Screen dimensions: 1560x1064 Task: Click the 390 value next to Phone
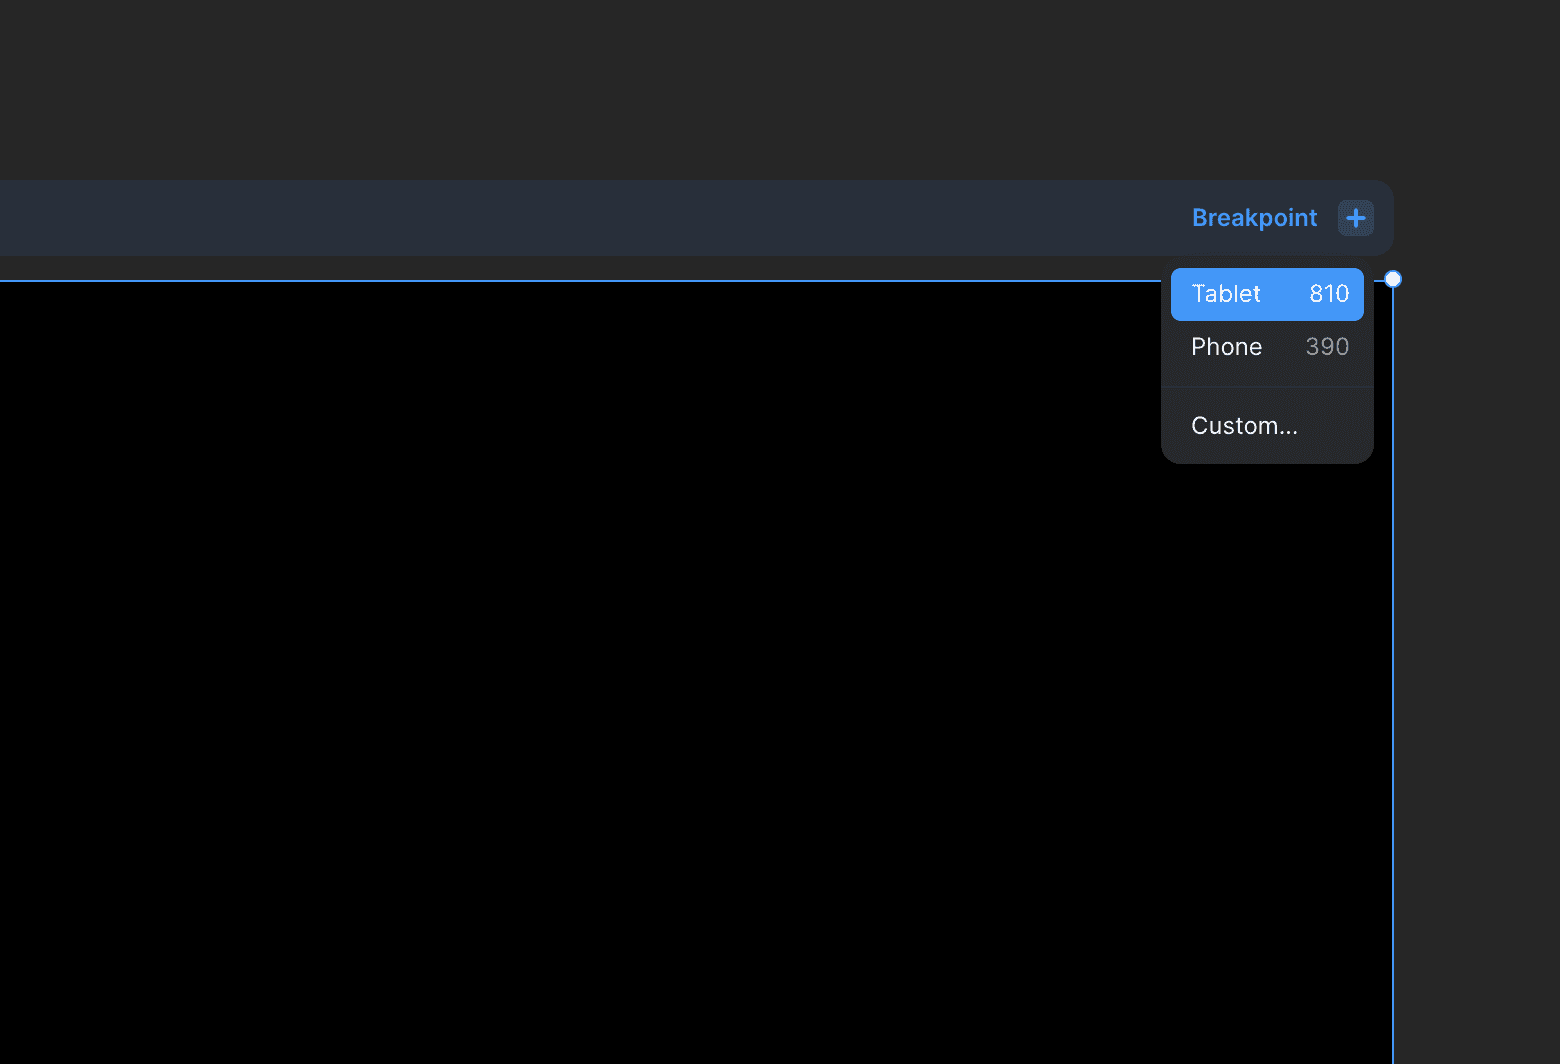(x=1327, y=347)
